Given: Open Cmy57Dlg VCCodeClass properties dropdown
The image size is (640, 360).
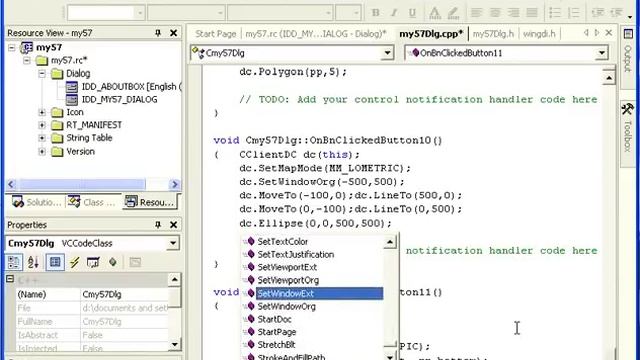Looking at the screenshot, I should [x=173, y=243].
